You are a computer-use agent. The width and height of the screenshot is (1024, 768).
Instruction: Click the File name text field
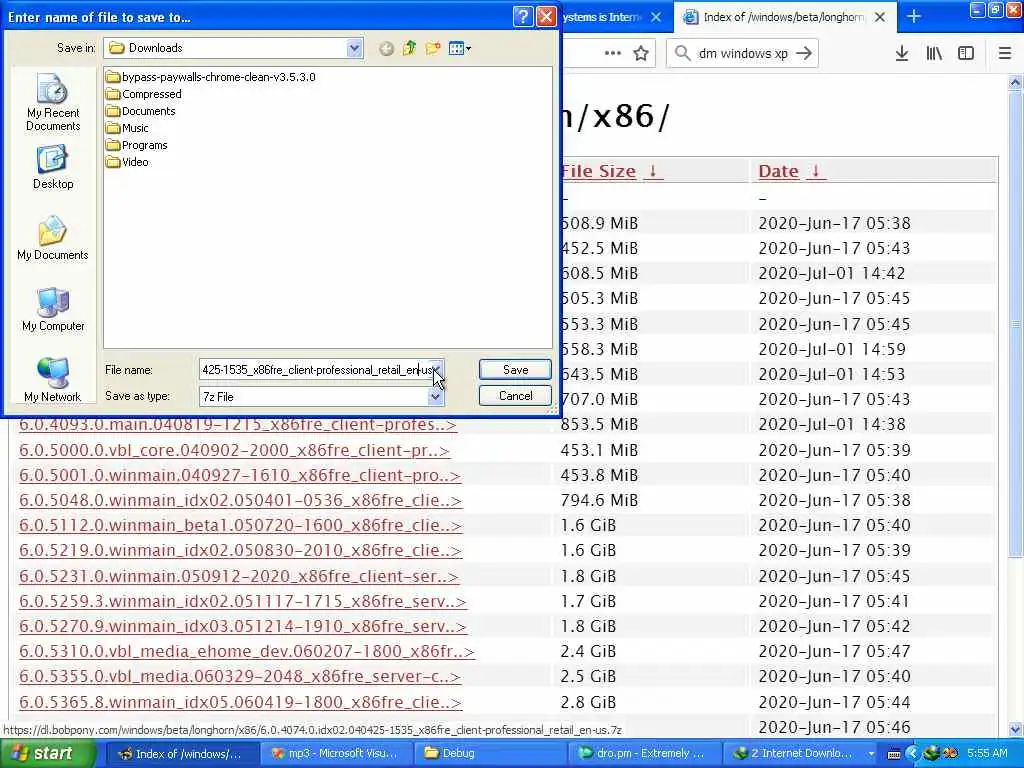(x=314, y=370)
